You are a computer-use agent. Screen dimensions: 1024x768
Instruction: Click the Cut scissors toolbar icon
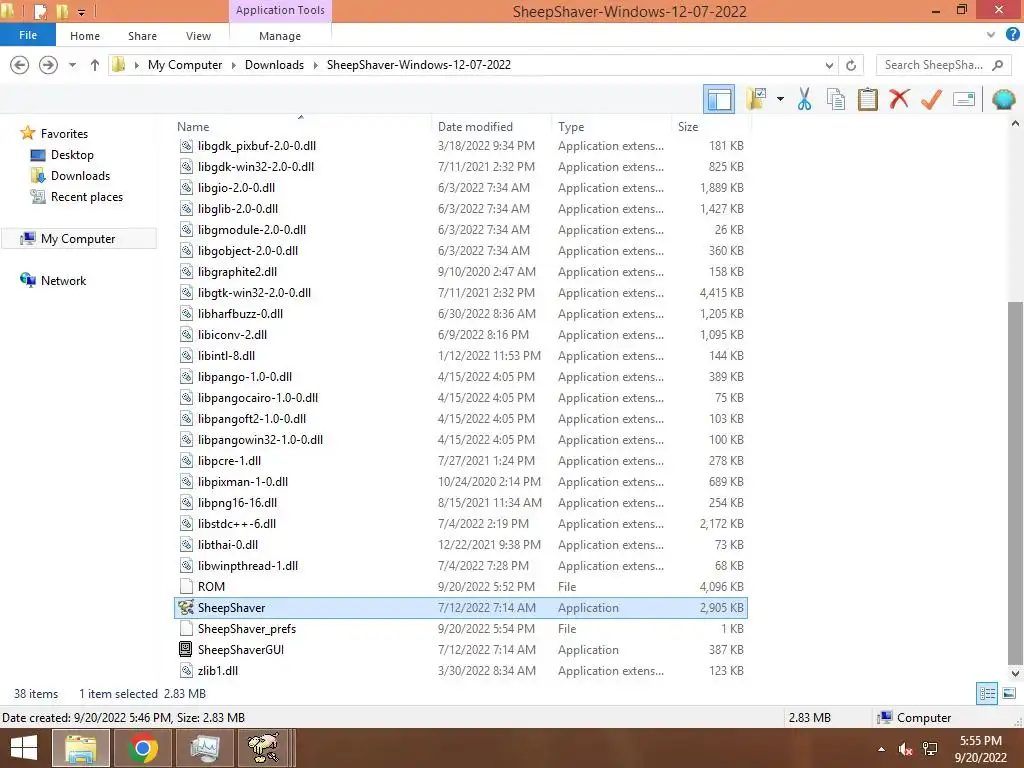point(804,99)
